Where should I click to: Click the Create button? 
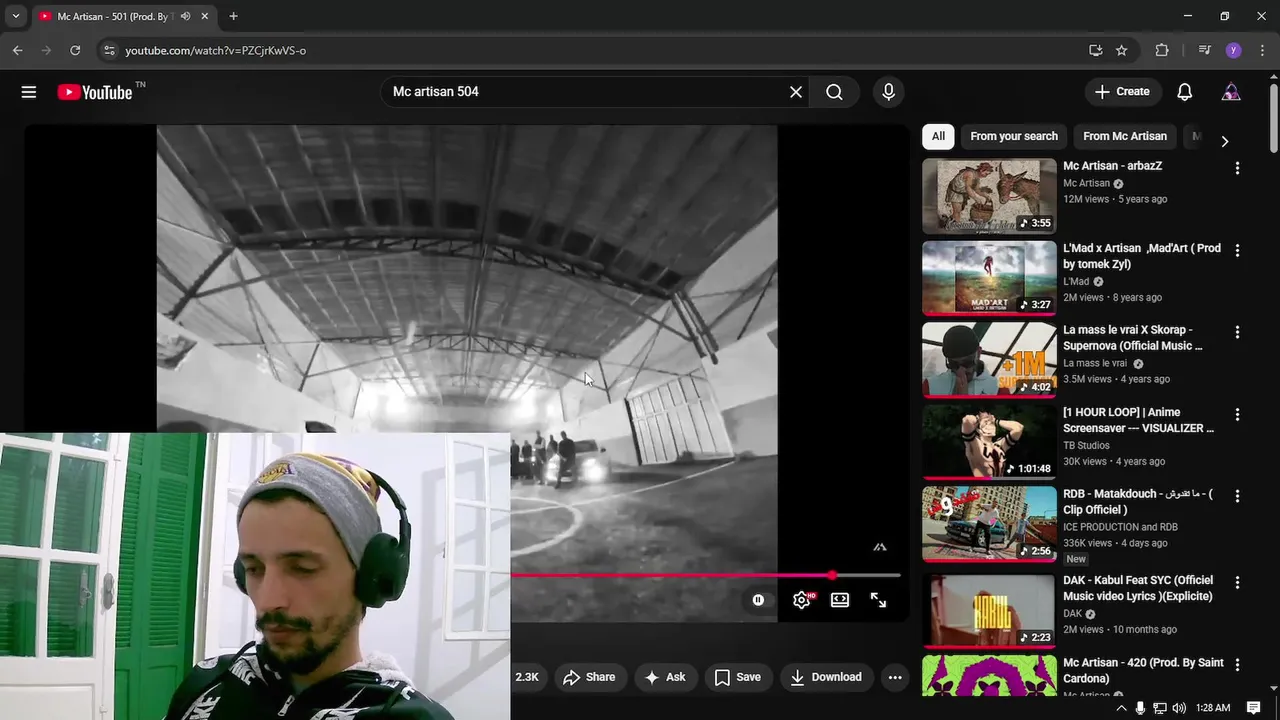[x=1123, y=92]
